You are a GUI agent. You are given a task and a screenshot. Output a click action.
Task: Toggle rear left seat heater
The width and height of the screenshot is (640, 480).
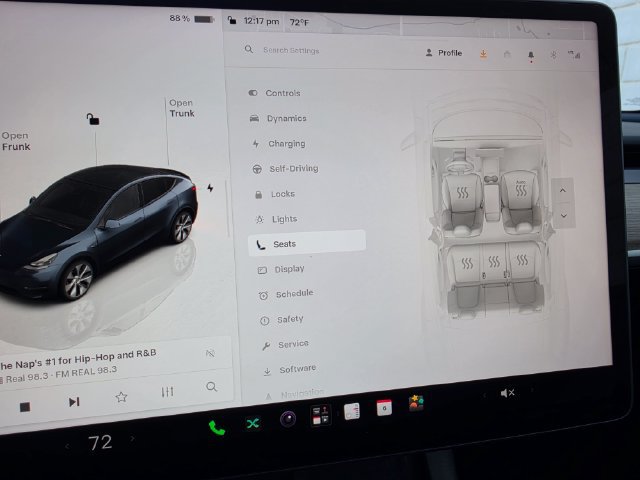pyautogui.click(x=467, y=263)
